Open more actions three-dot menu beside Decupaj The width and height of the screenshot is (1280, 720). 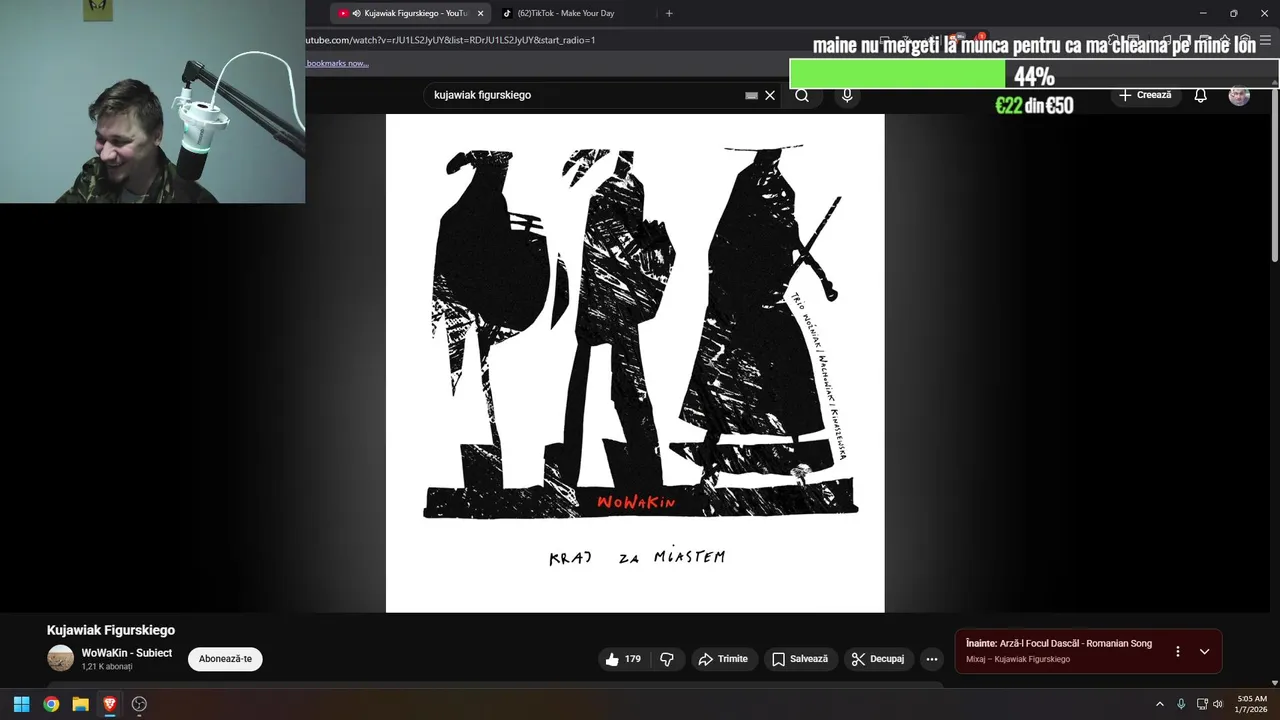pos(932,659)
